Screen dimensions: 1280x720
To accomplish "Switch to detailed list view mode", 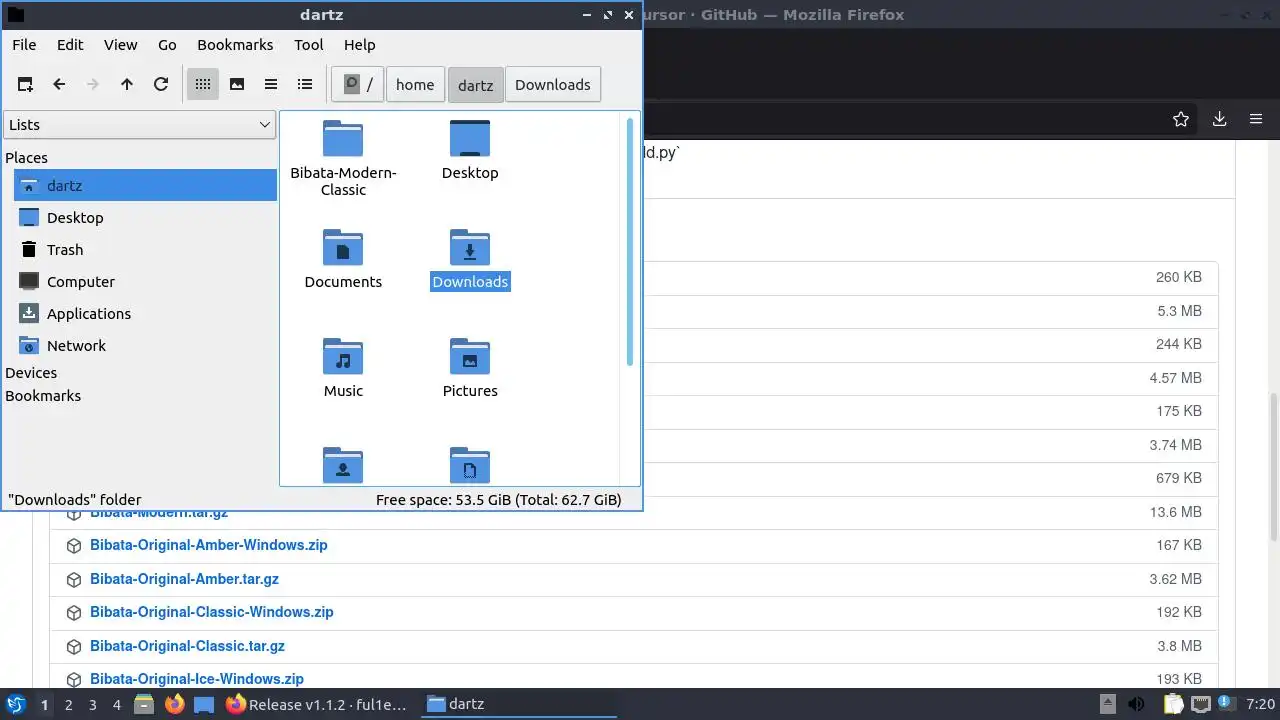I will (305, 84).
